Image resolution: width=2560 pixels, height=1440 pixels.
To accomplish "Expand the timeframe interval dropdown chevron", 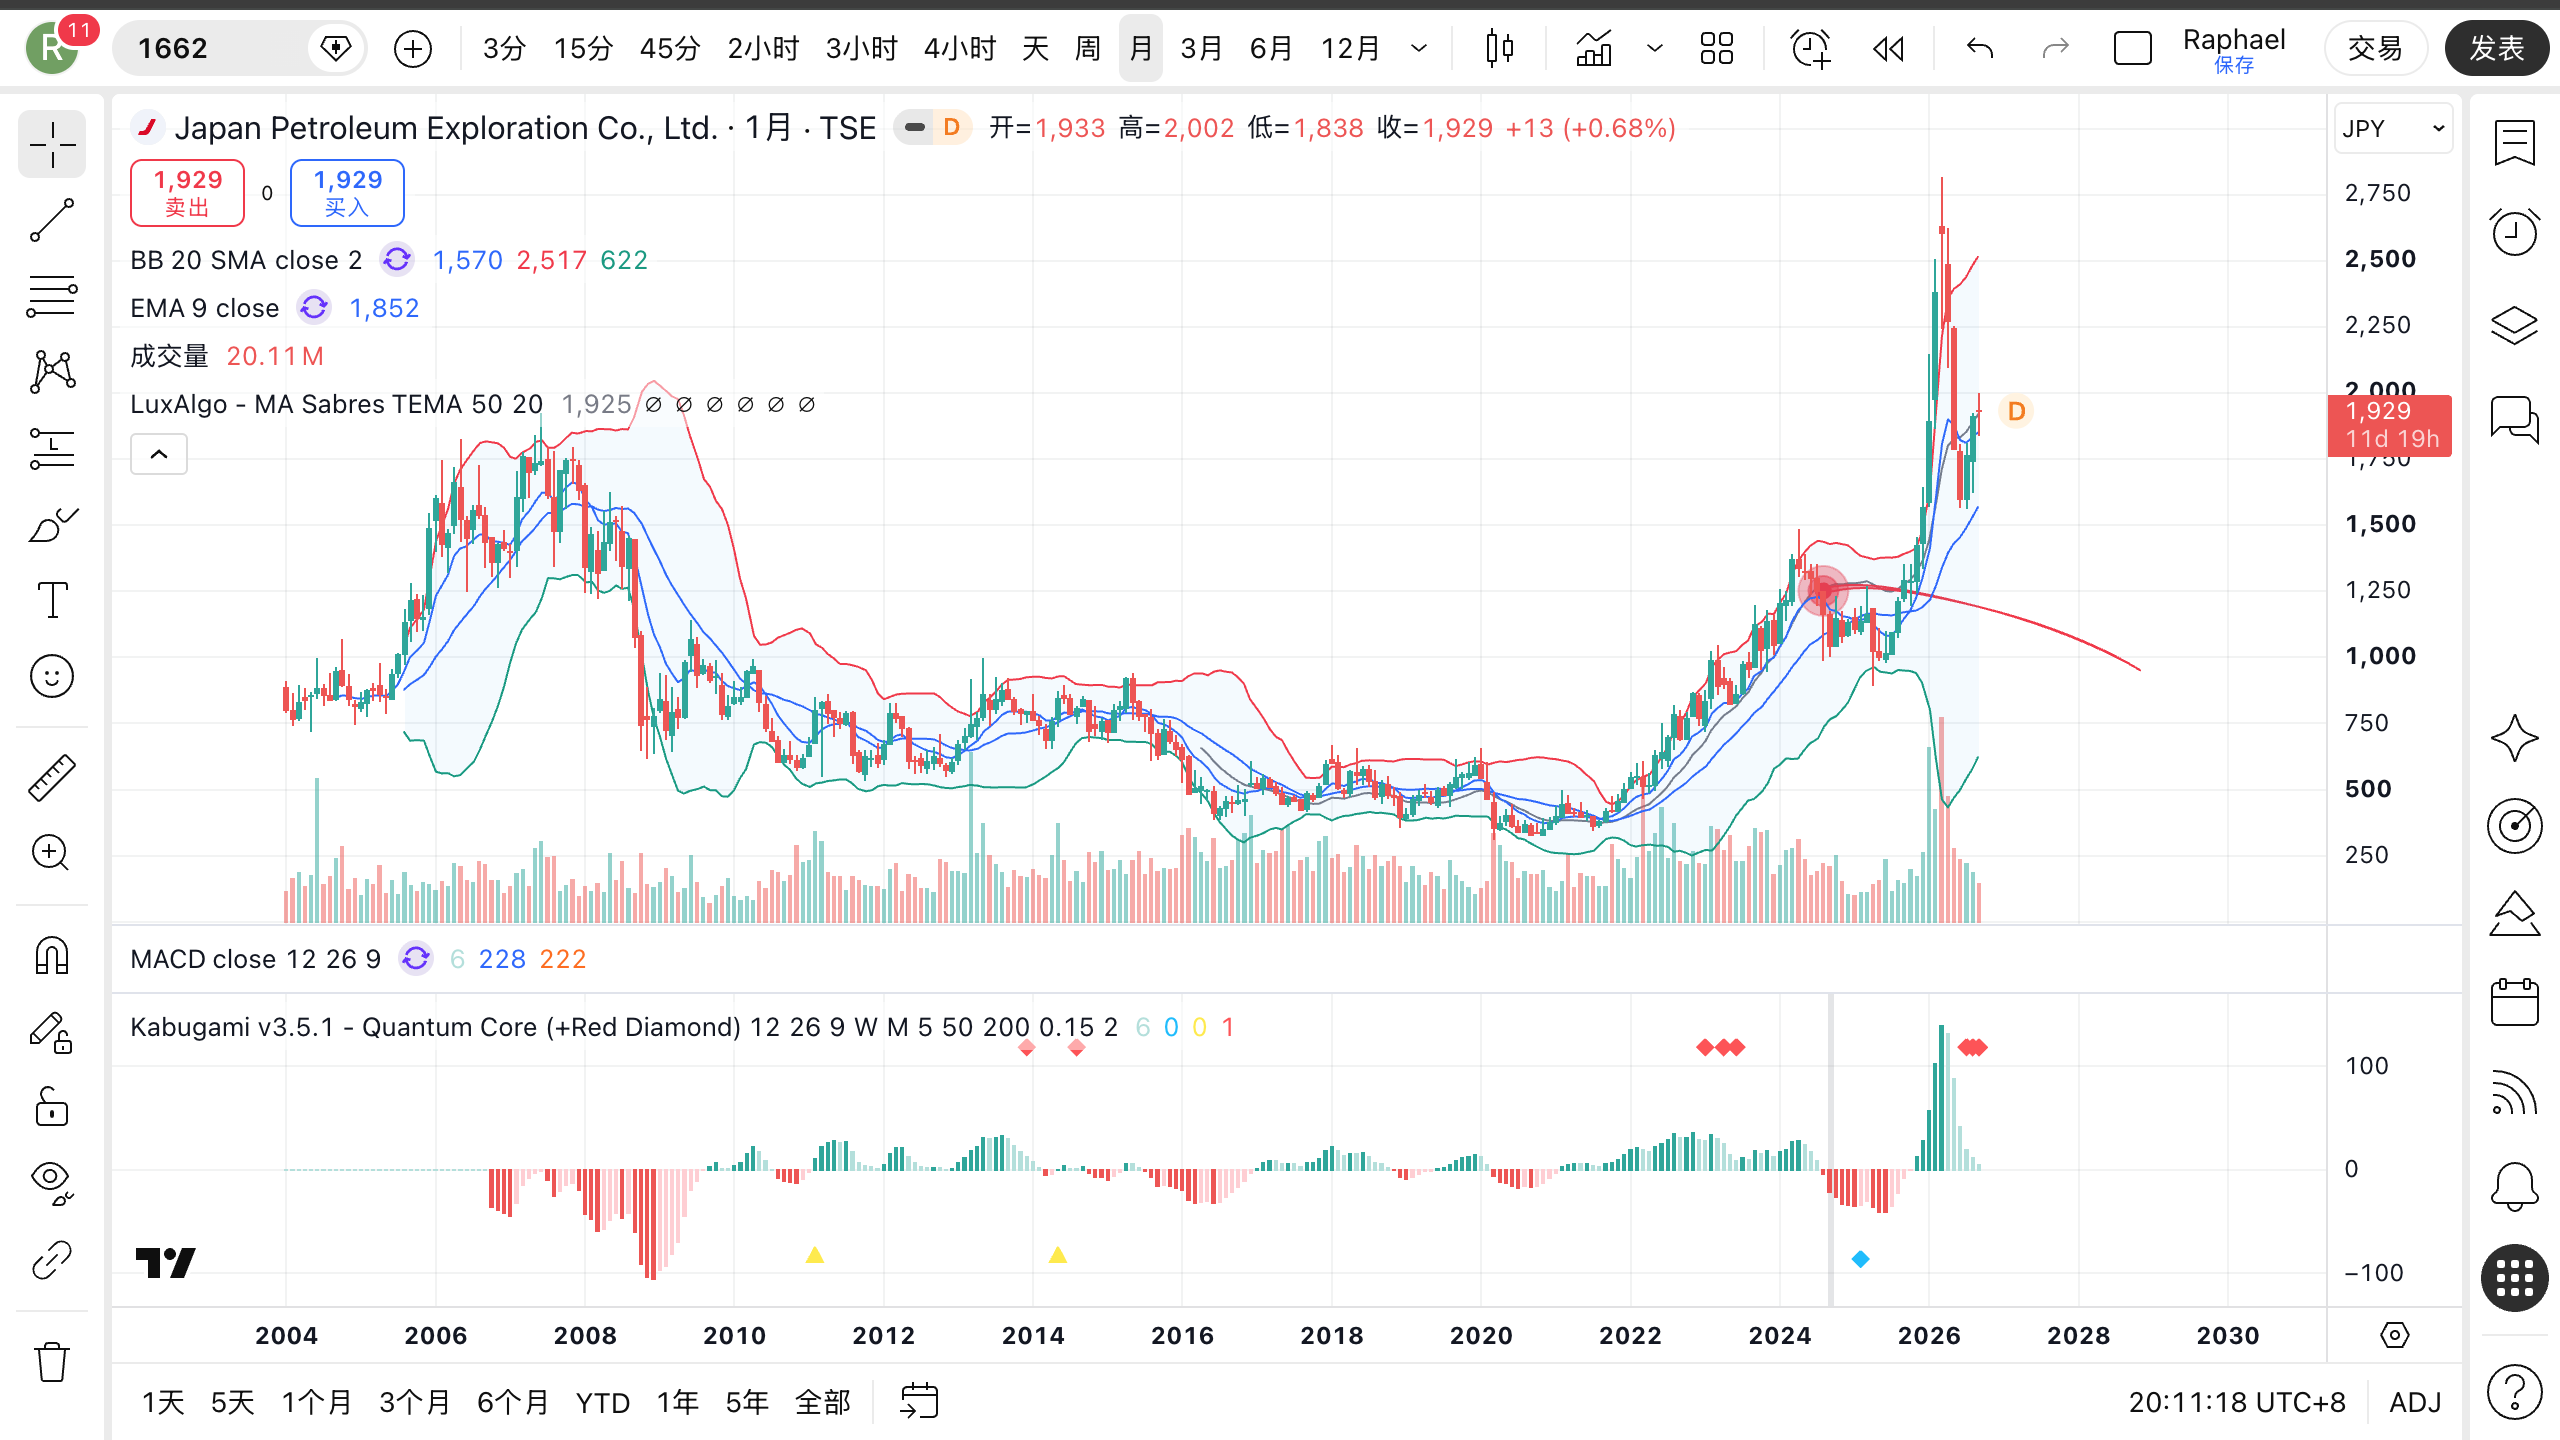I will [1419, 48].
